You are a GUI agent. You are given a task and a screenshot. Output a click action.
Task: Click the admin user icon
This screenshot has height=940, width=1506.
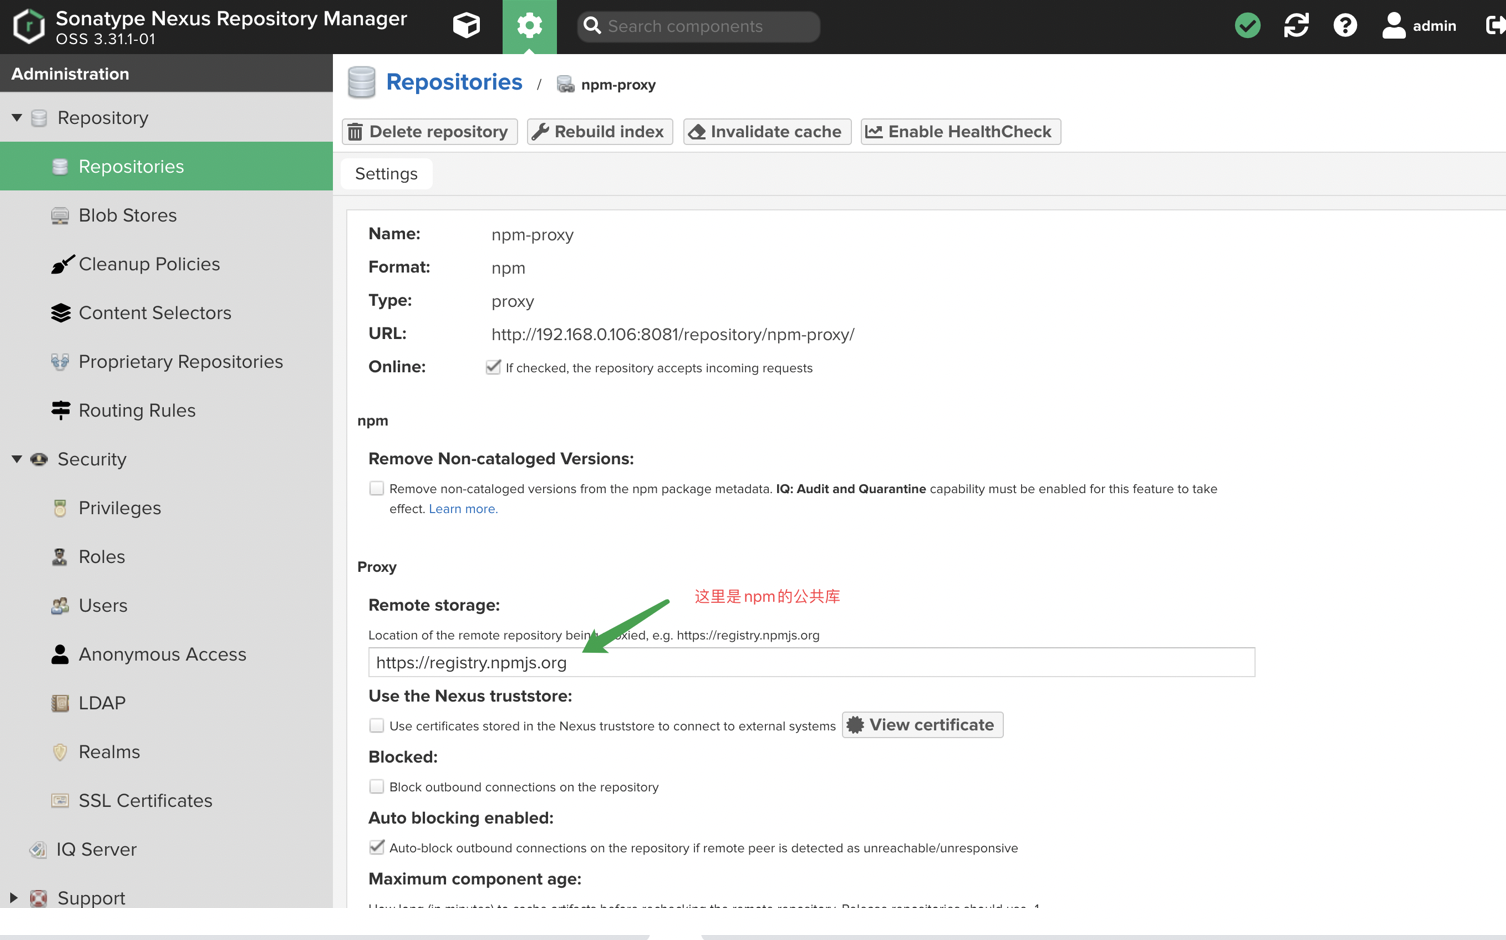coord(1393,26)
